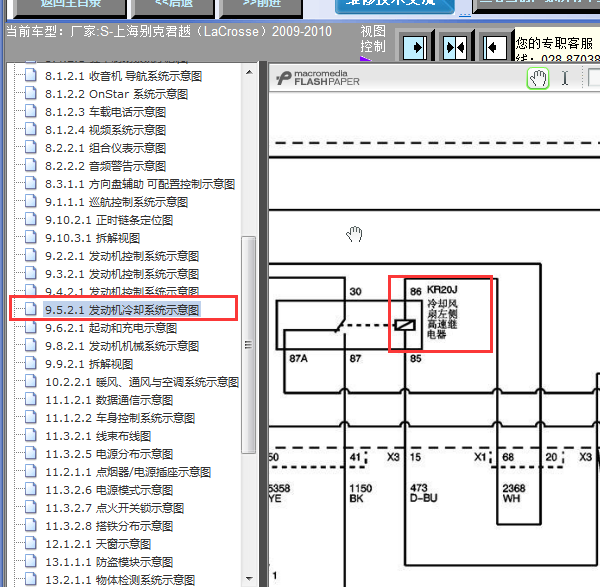Click the <<后退 back button
Viewport: 600px width, 587px height.
click(x=173, y=6)
